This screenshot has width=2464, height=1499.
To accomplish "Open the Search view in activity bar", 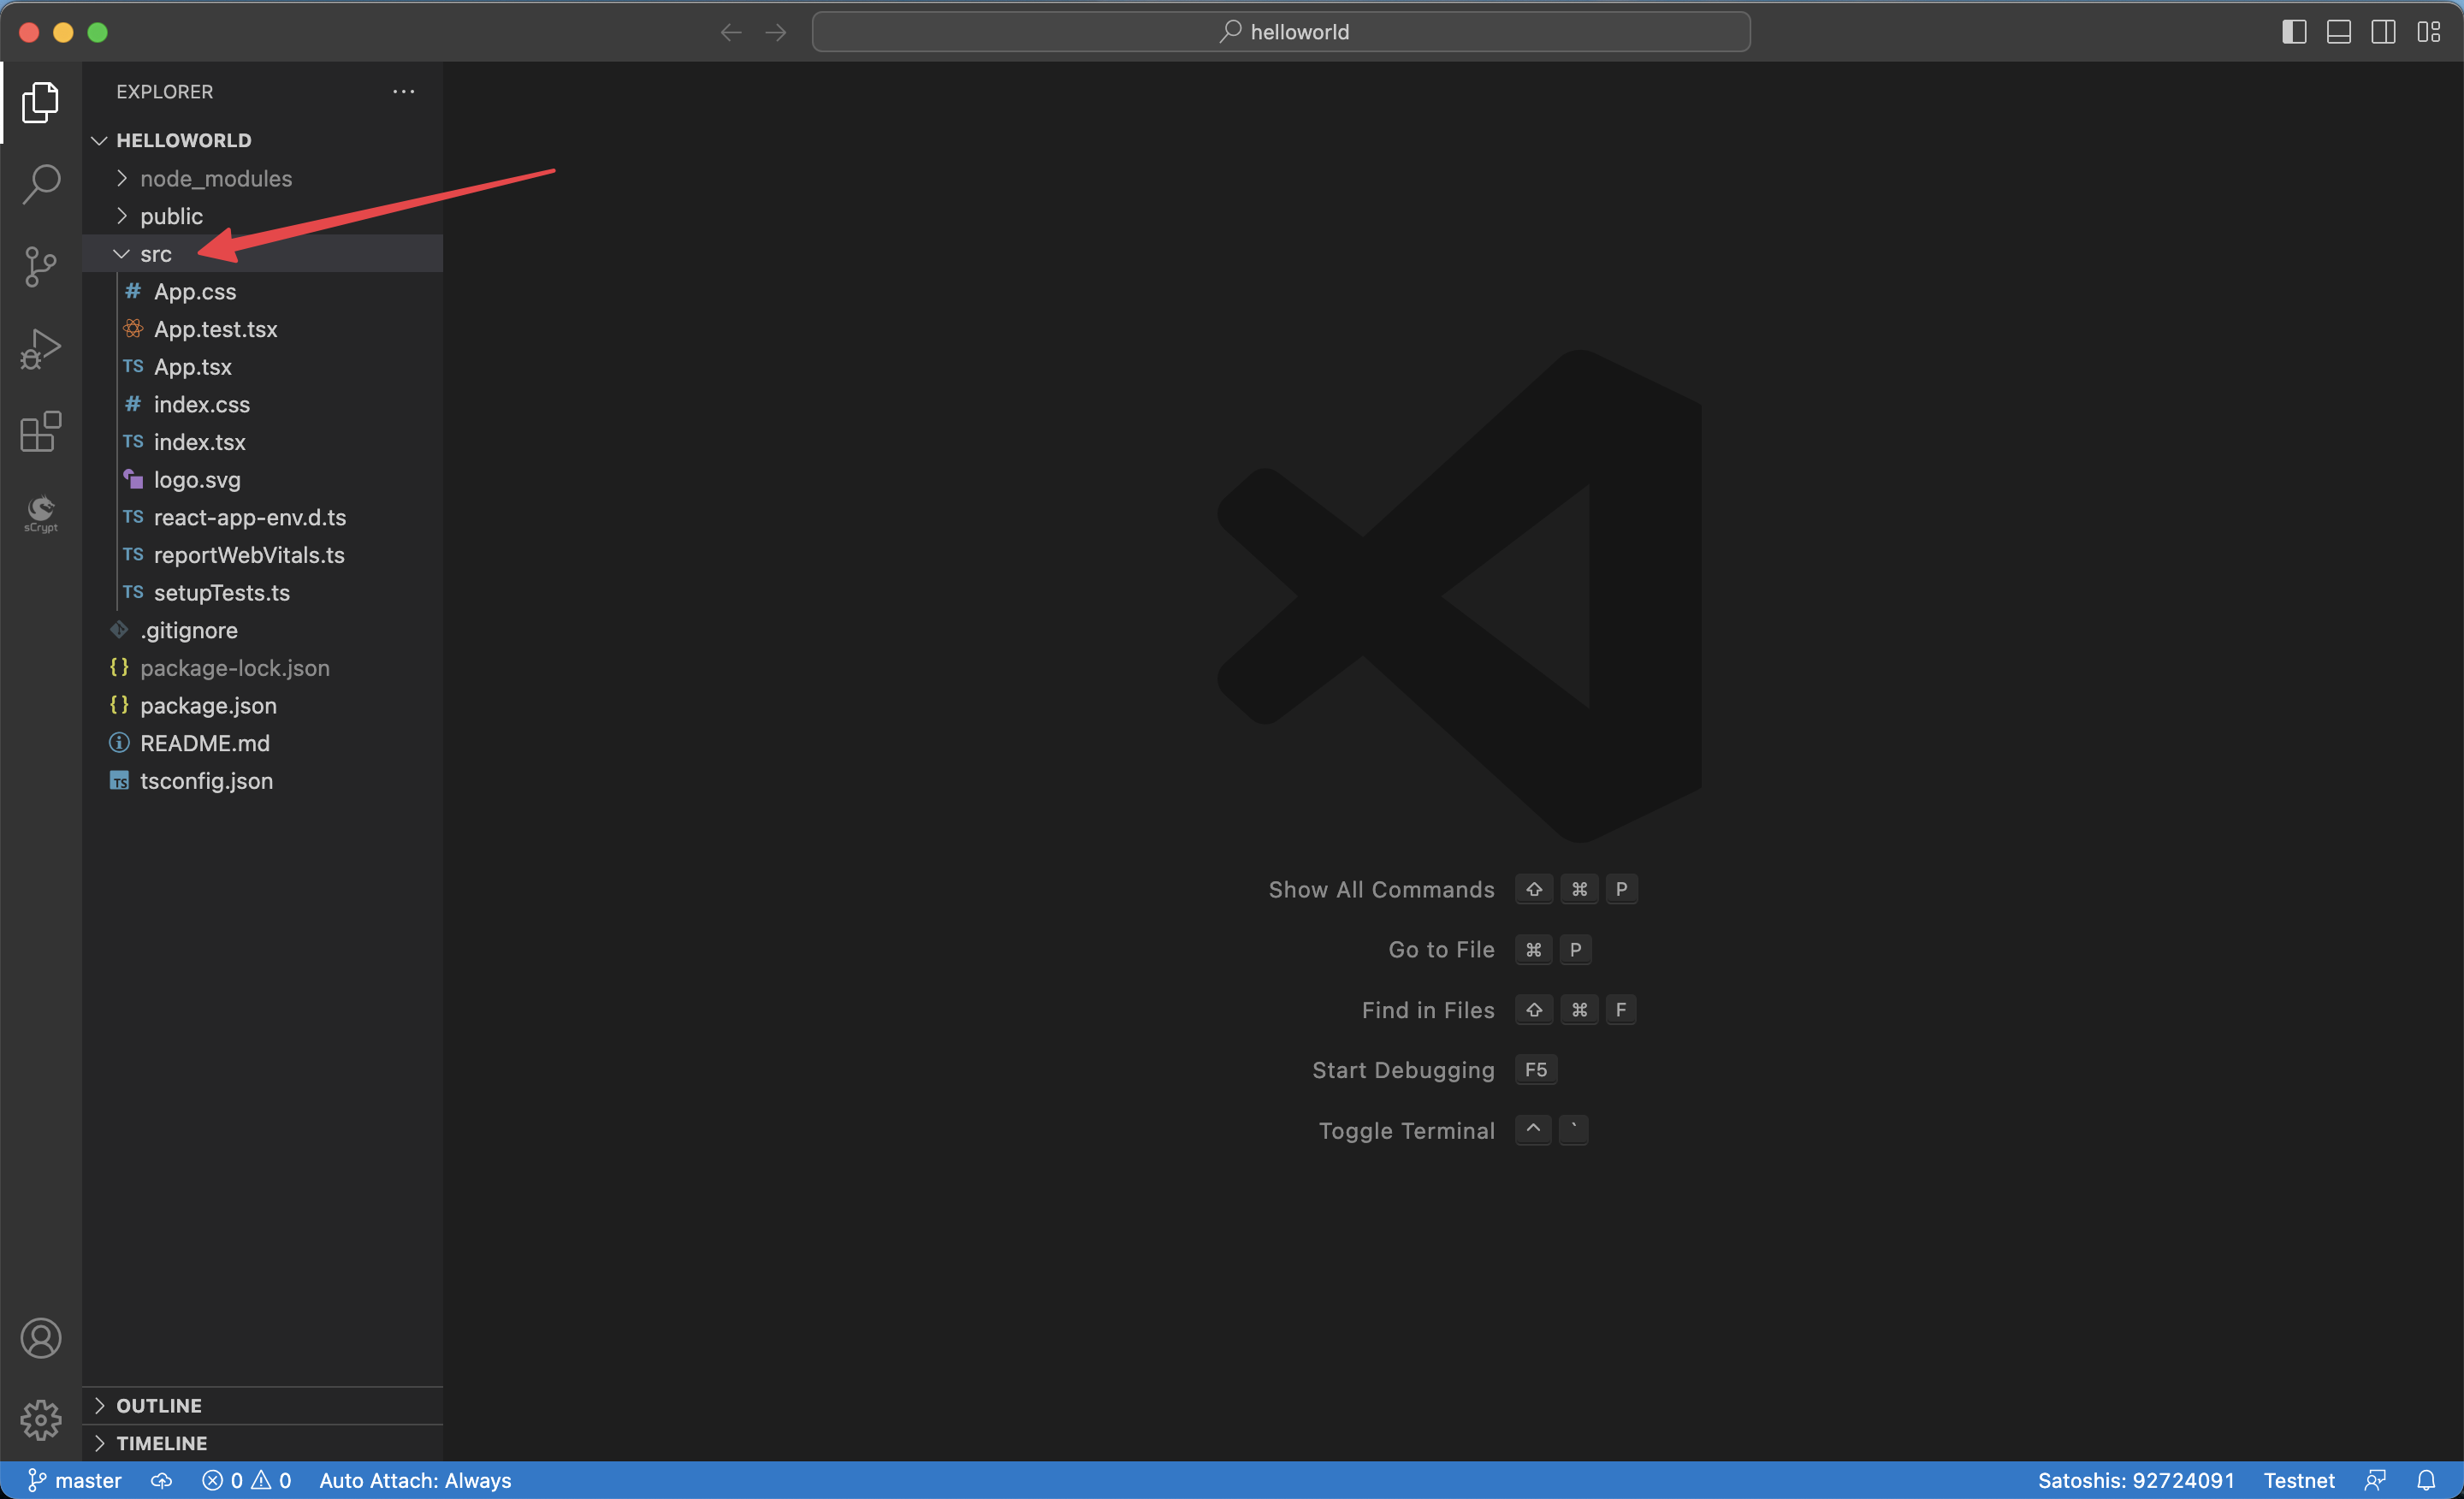I will [x=41, y=184].
